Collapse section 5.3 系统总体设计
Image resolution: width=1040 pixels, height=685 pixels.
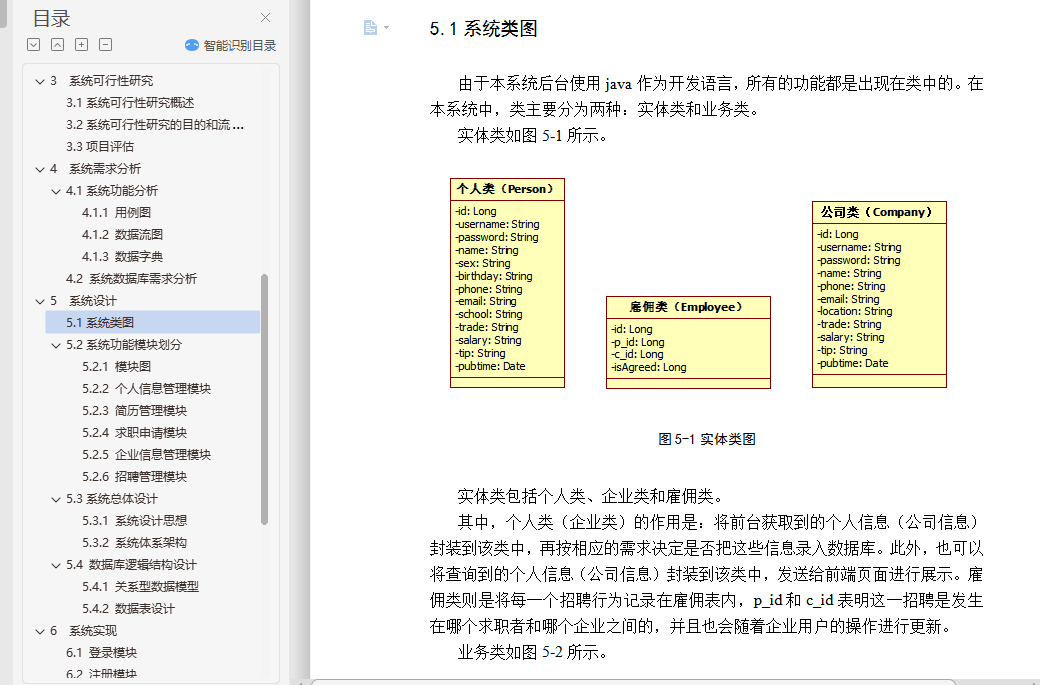click(x=56, y=499)
